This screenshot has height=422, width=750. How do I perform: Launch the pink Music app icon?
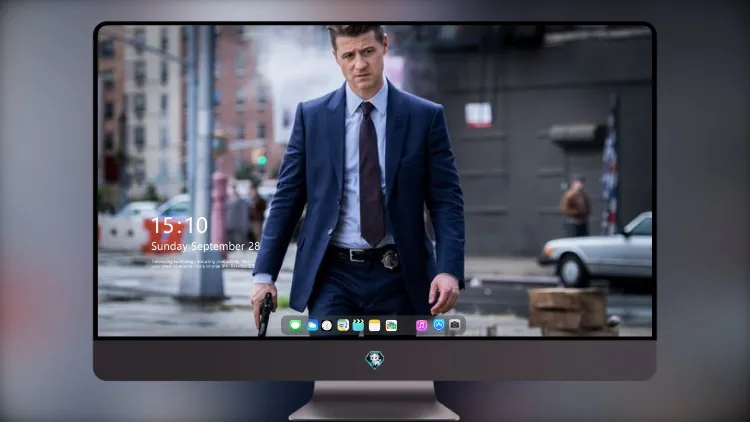[421, 325]
